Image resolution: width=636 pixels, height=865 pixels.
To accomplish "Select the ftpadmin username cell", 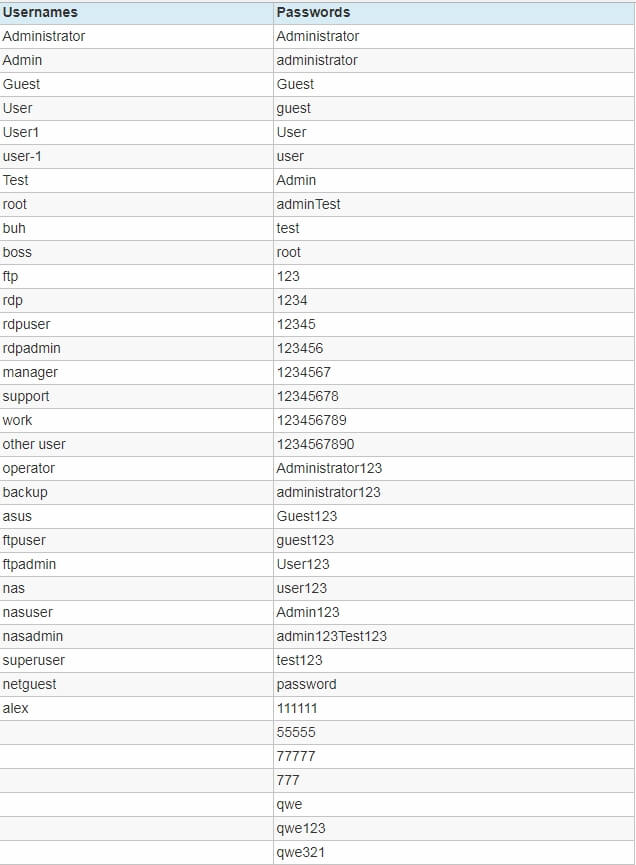I will (x=136, y=564).
